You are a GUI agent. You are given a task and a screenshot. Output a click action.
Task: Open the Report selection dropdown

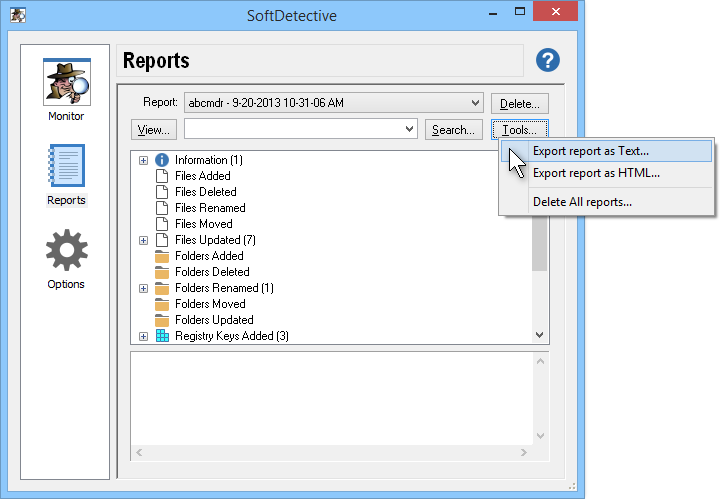pyautogui.click(x=333, y=103)
